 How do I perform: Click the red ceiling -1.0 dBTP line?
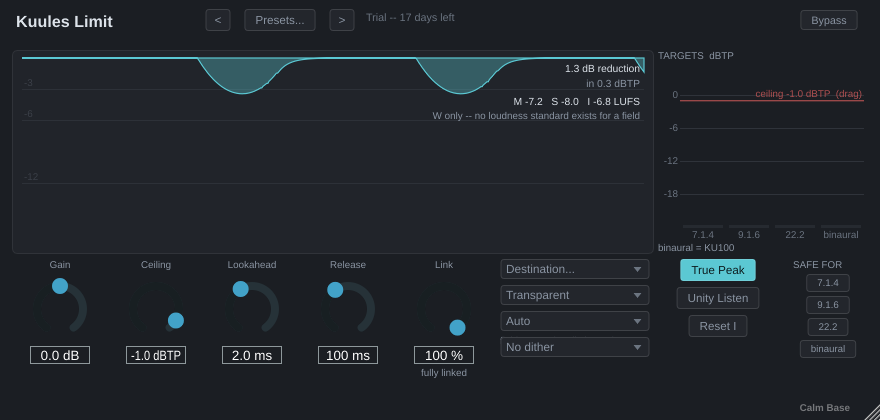coord(772,101)
